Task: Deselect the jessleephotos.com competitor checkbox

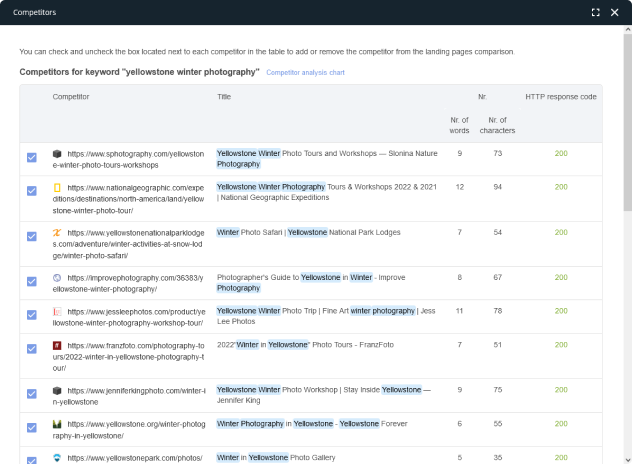Action: click(x=32, y=315)
